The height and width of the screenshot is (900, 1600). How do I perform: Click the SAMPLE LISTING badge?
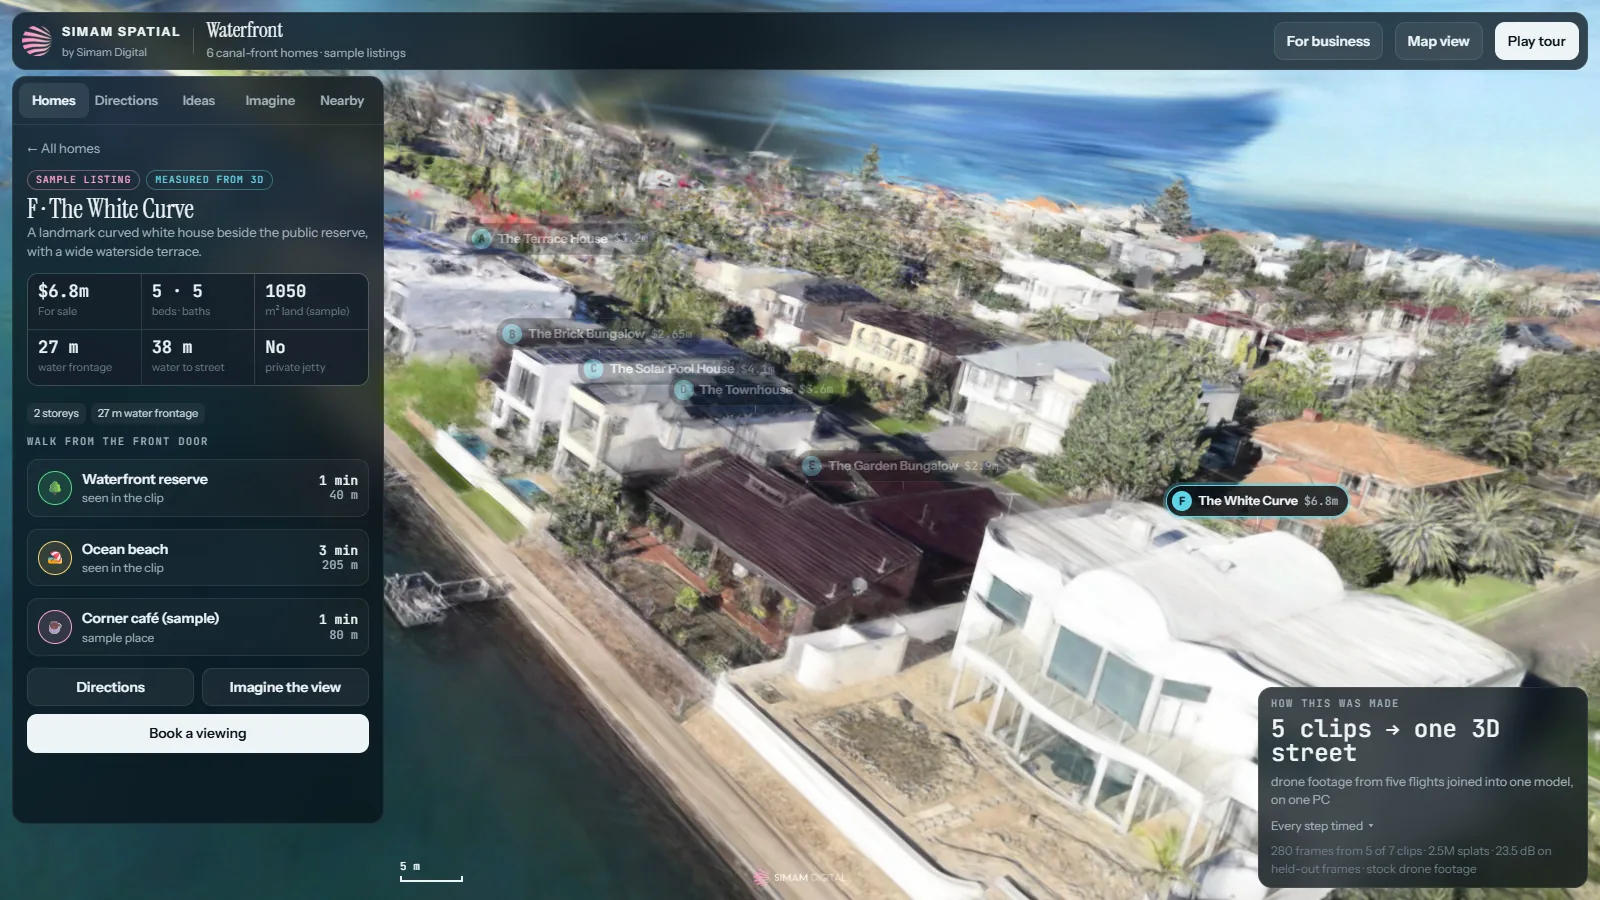point(83,180)
